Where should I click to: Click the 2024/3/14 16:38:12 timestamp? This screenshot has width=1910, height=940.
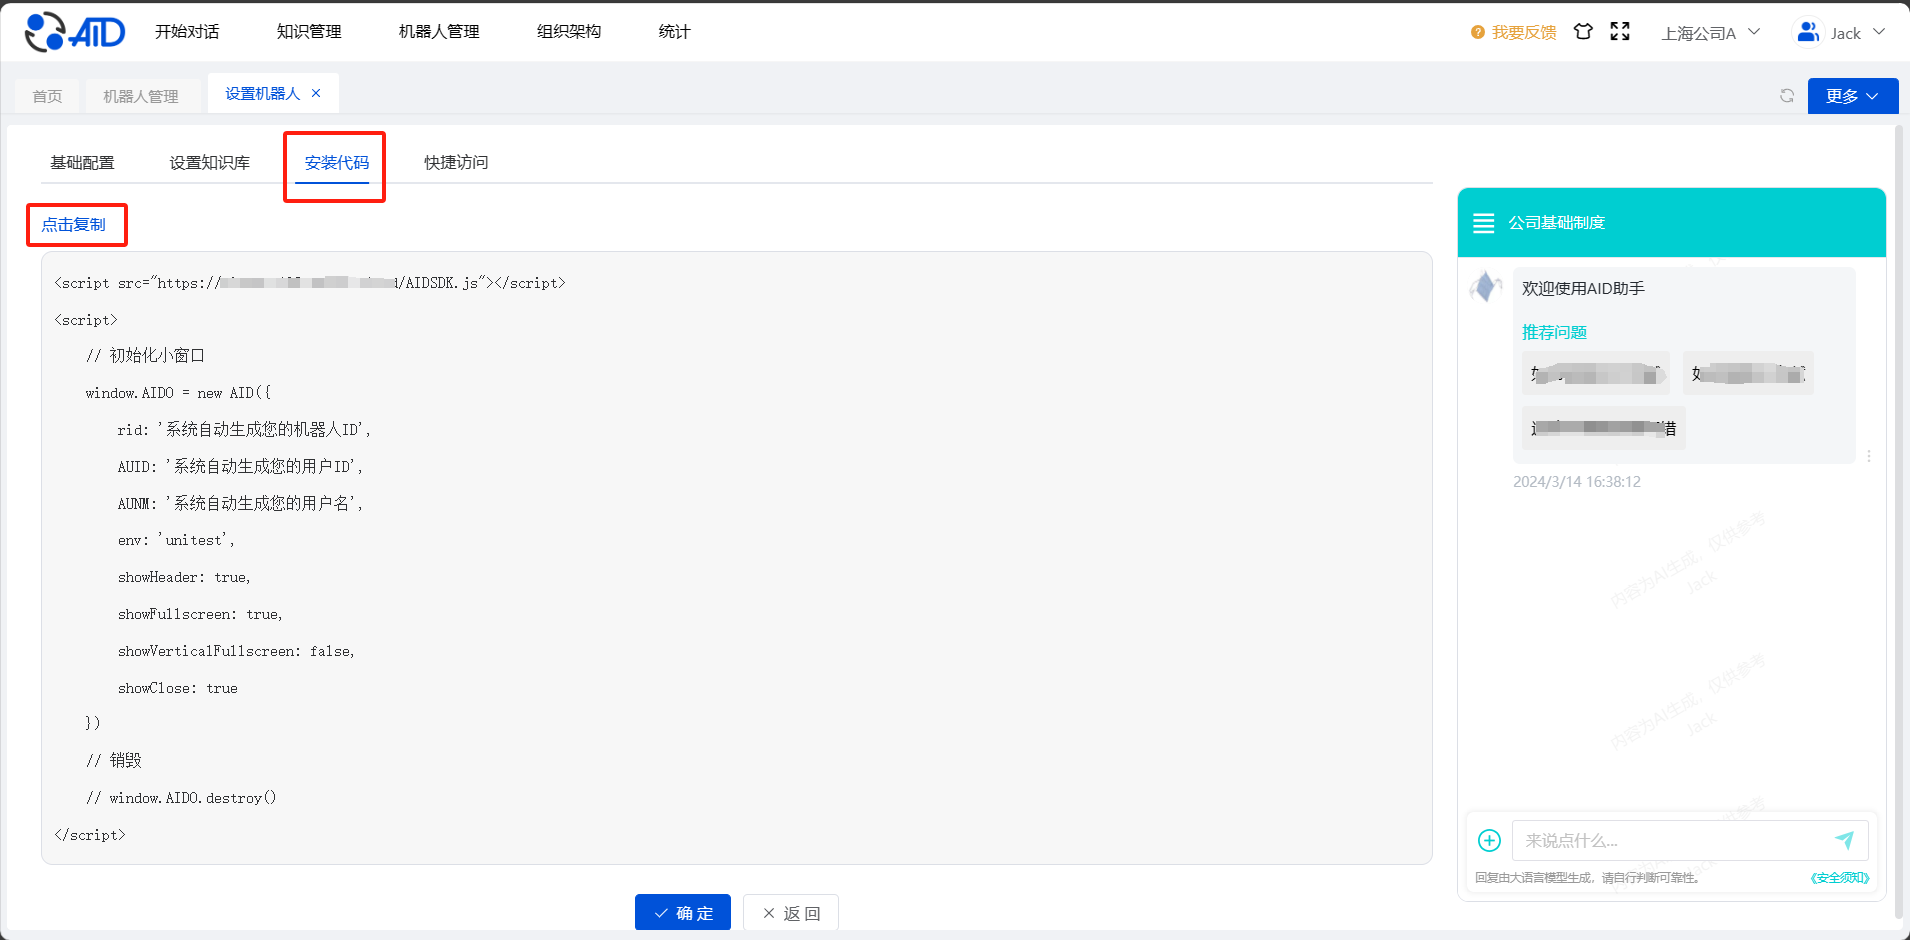(1577, 481)
